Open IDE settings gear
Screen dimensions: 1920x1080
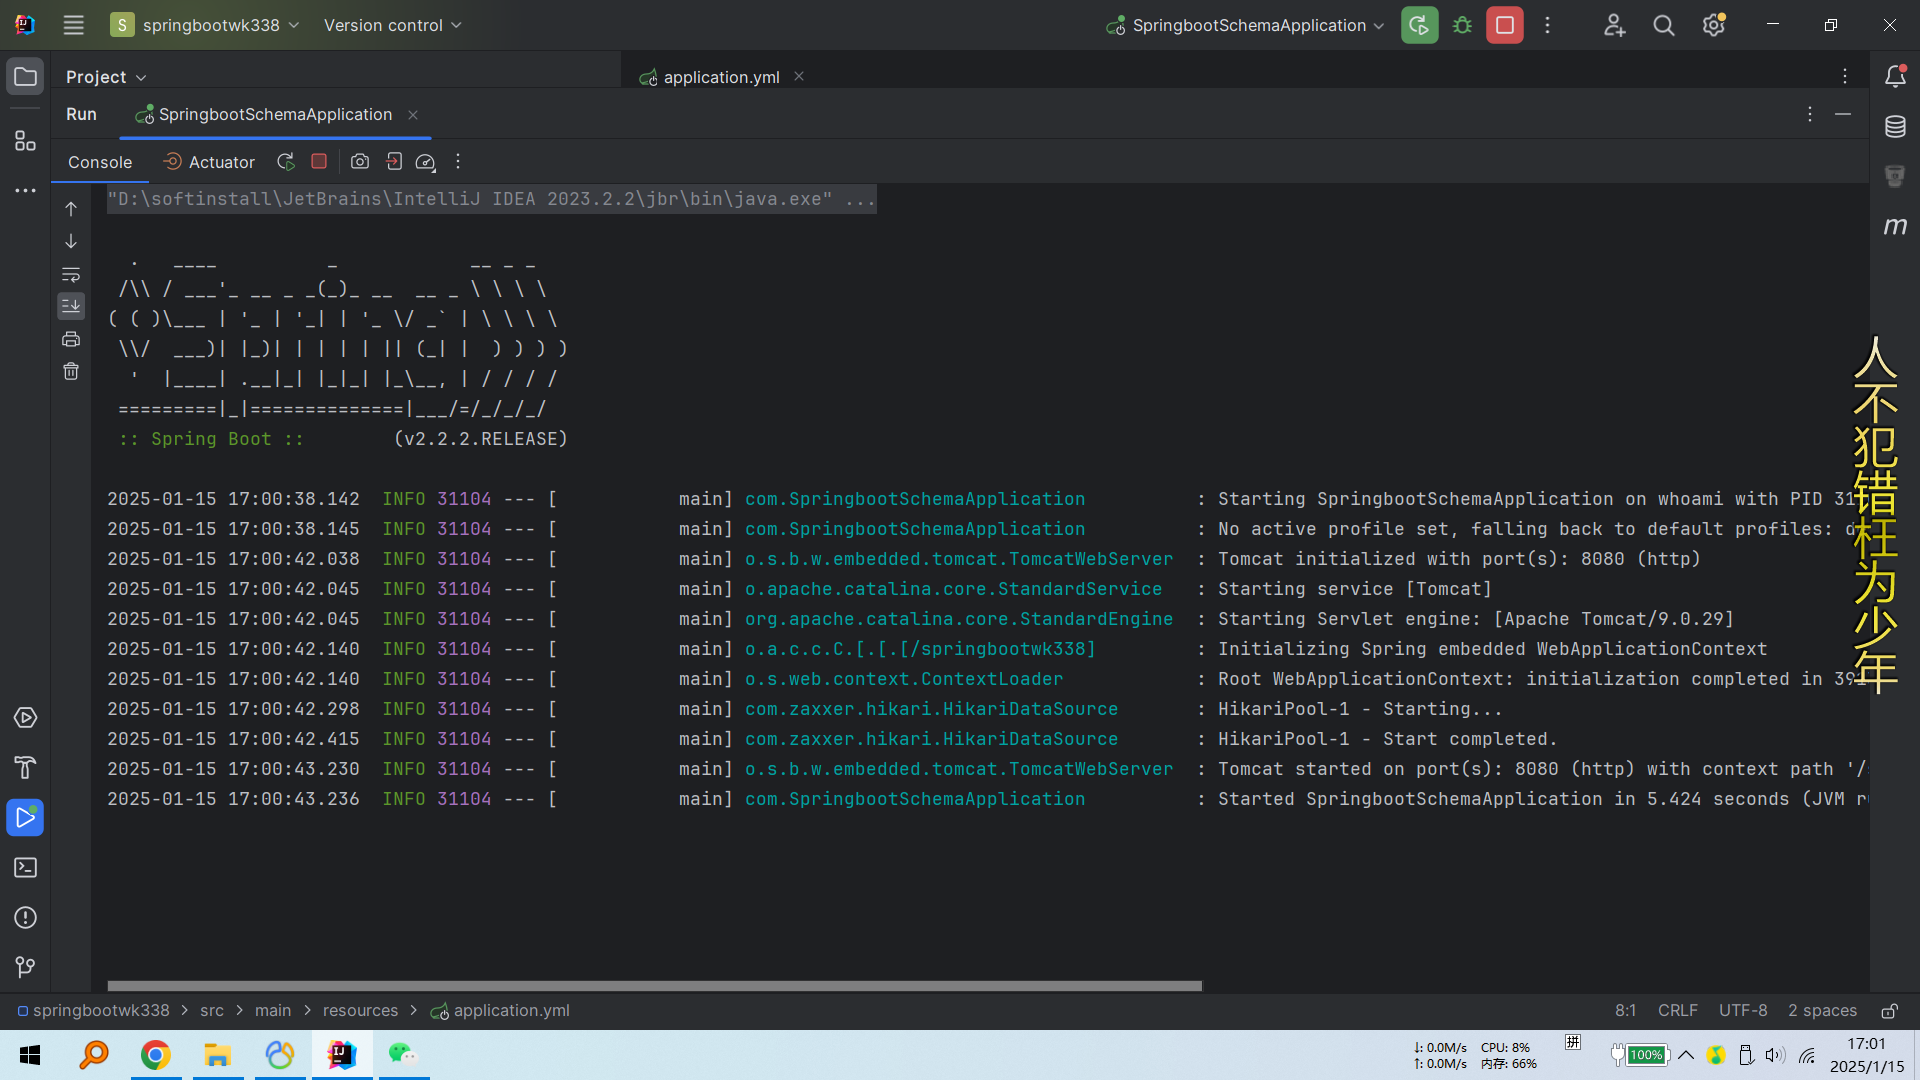(x=1714, y=25)
